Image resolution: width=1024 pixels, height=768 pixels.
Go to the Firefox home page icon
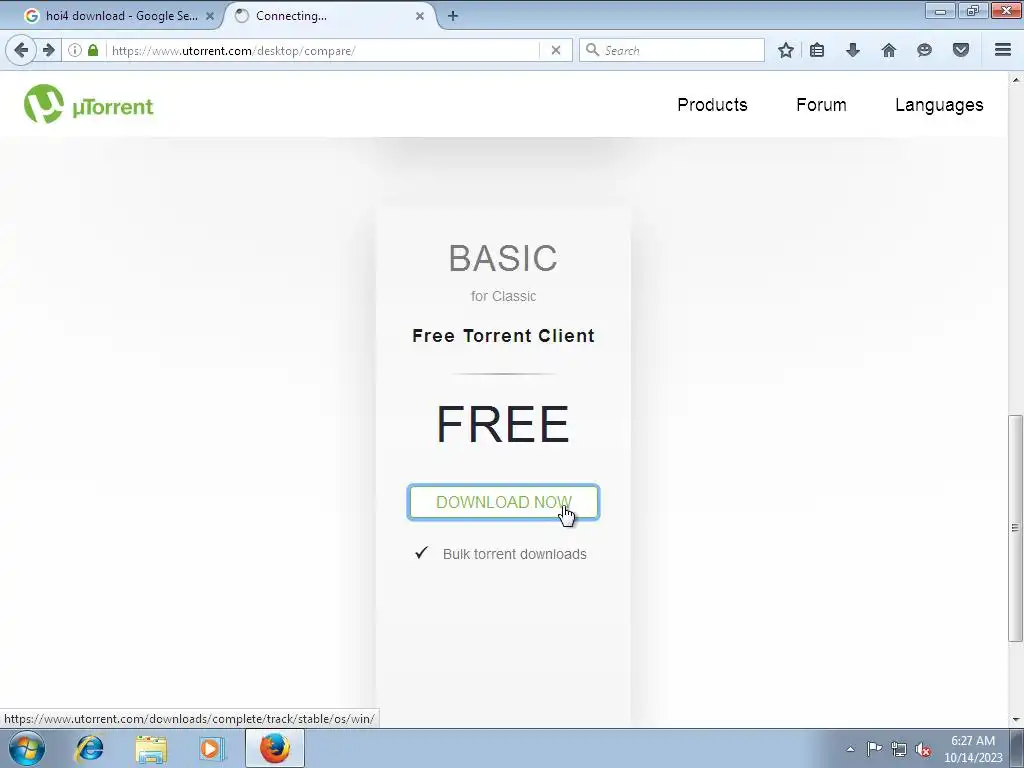tap(889, 50)
